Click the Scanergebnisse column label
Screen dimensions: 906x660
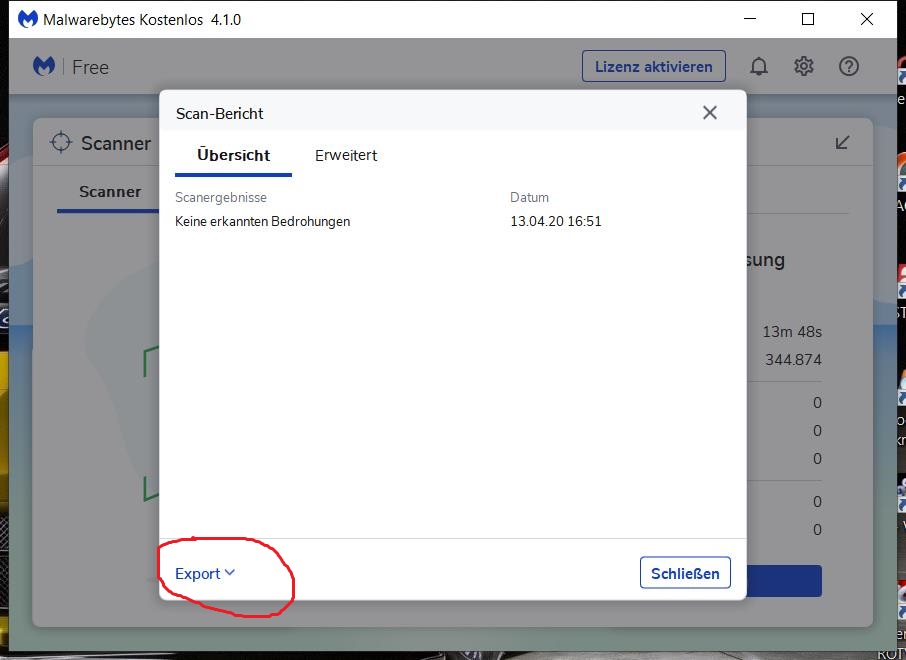pyautogui.click(x=221, y=198)
